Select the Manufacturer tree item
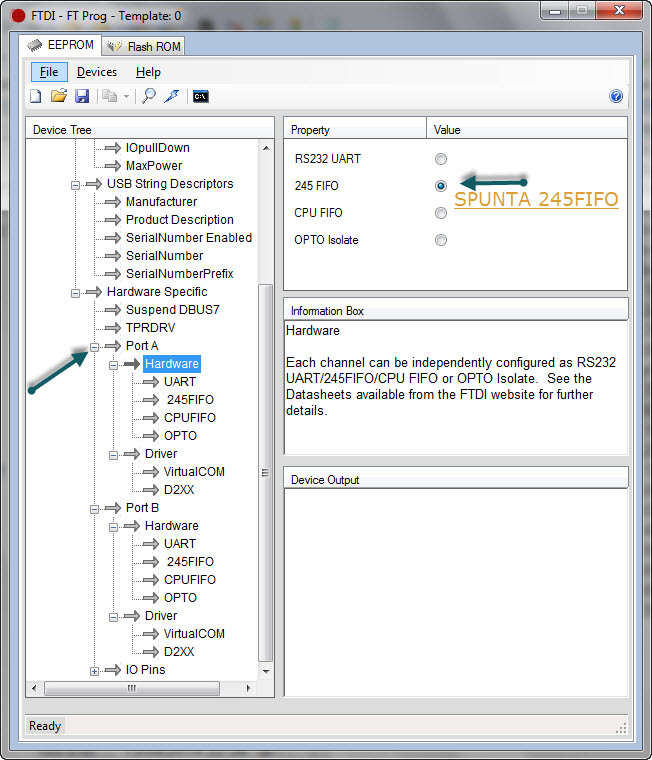The width and height of the screenshot is (652, 760). coord(161,202)
